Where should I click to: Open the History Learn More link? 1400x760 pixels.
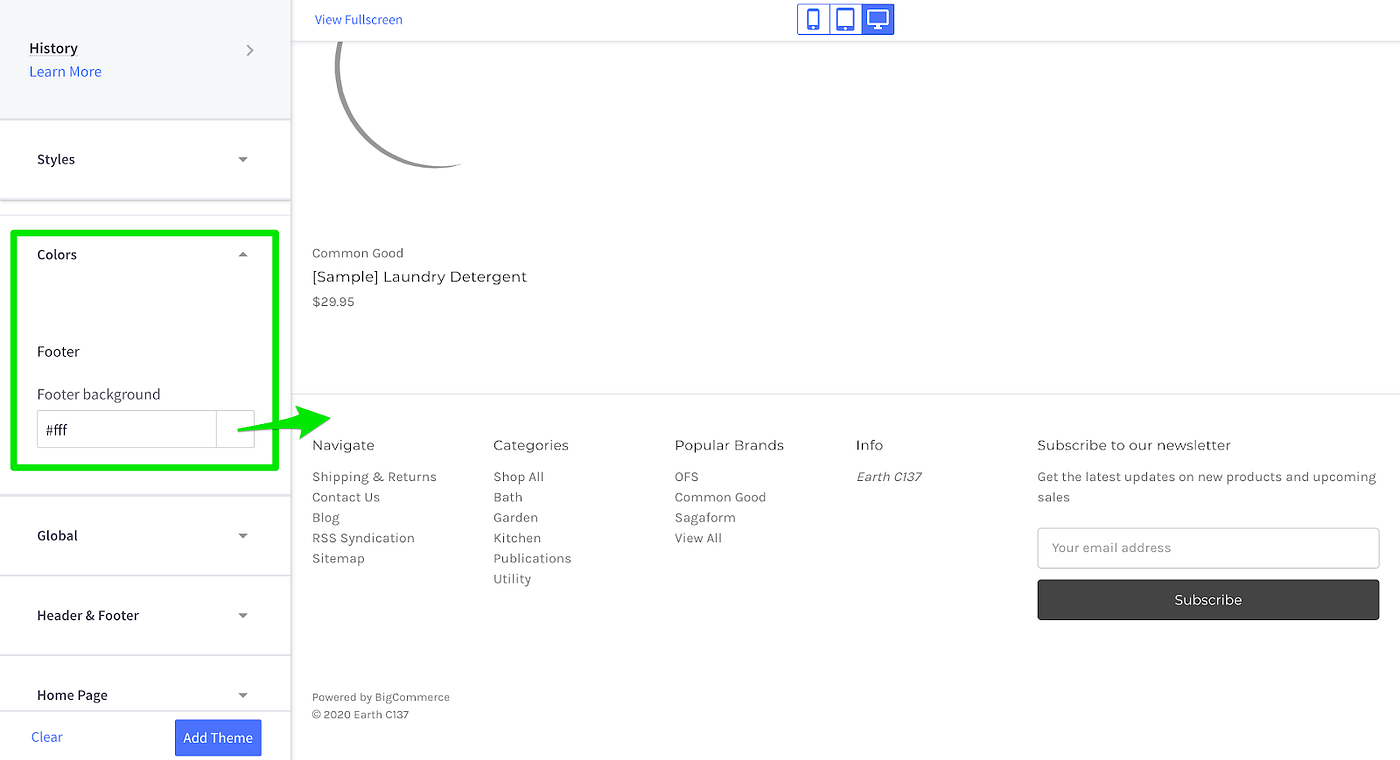[x=65, y=72]
